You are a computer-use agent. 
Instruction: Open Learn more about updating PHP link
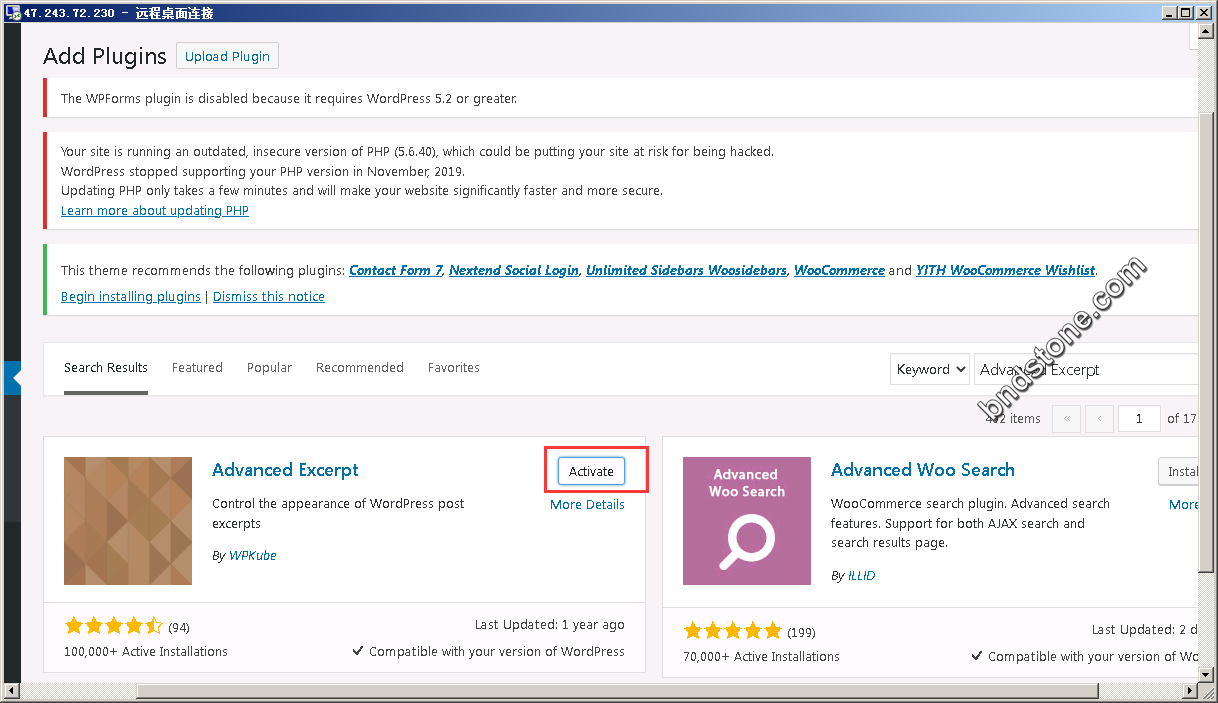click(155, 211)
